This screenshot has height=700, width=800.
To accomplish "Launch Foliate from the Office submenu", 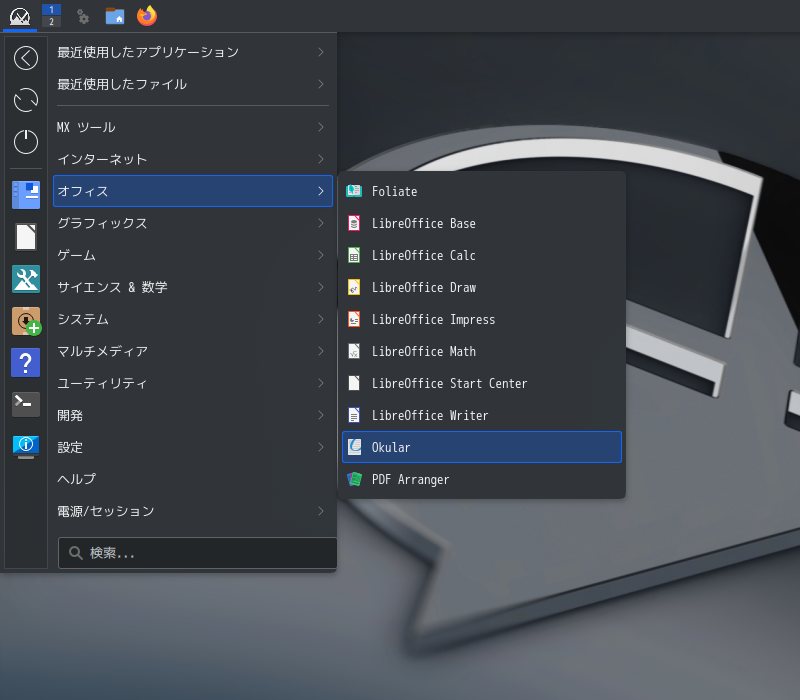I will point(482,191).
